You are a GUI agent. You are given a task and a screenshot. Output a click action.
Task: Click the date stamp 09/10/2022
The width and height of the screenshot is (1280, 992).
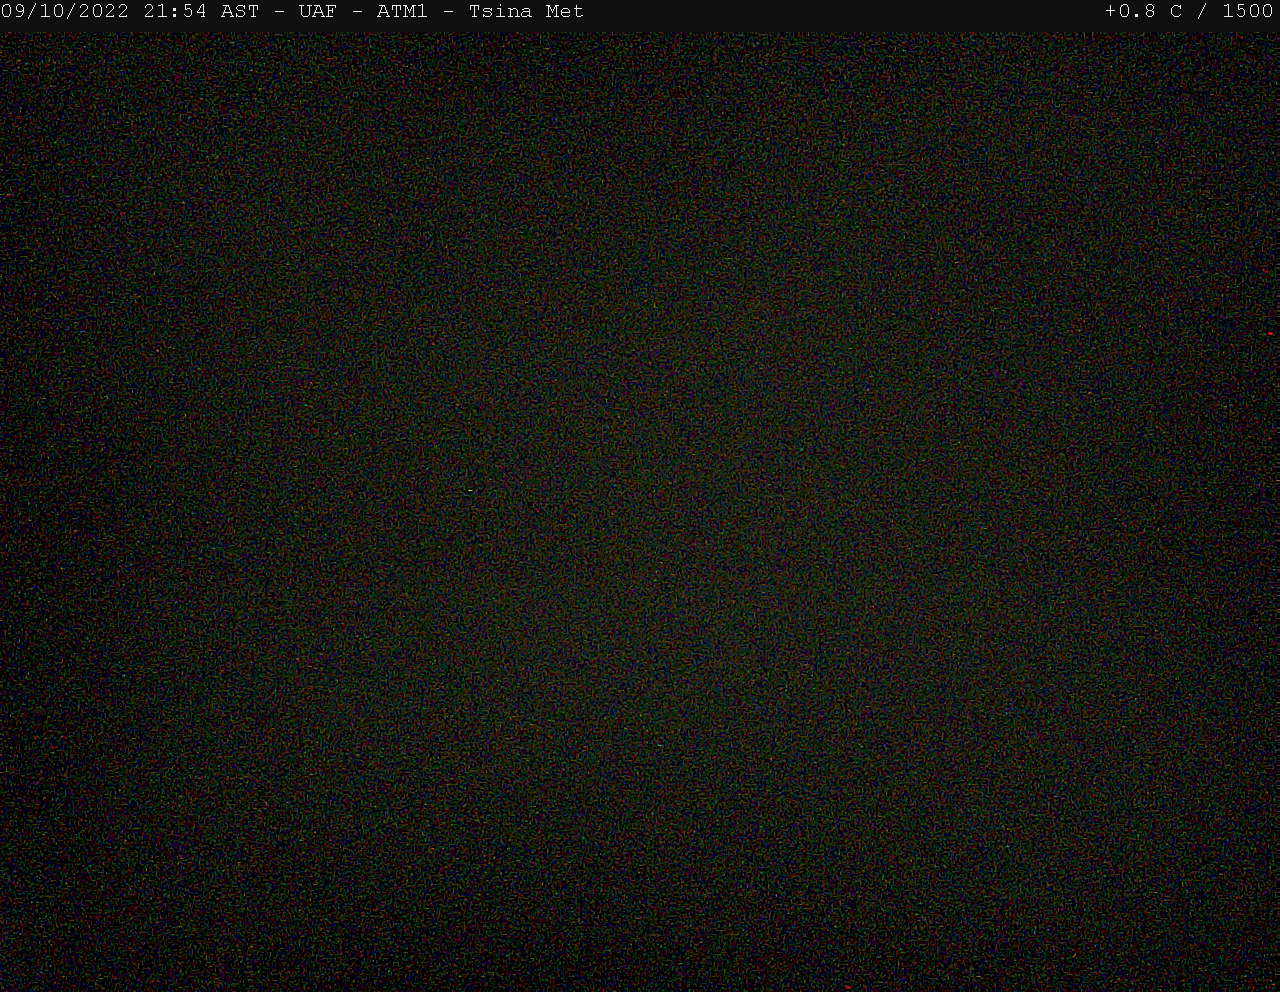click(x=65, y=12)
